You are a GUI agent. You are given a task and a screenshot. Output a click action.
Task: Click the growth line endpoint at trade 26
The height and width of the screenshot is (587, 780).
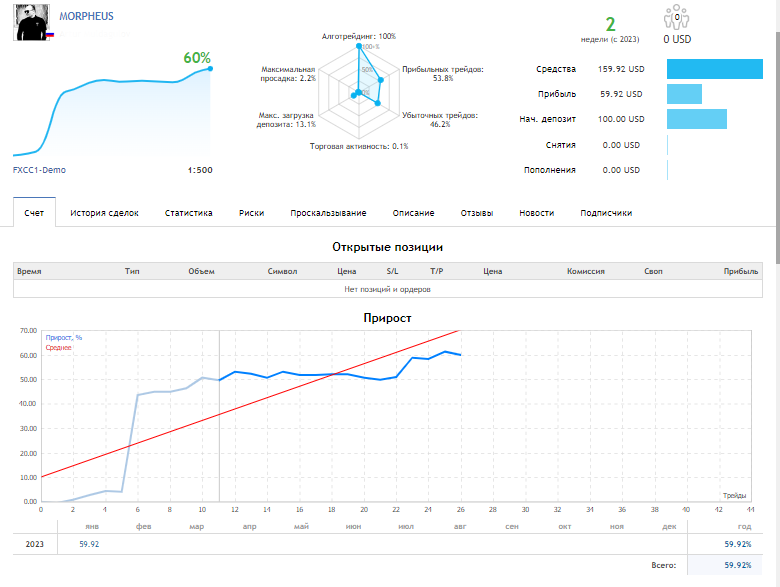point(461,355)
